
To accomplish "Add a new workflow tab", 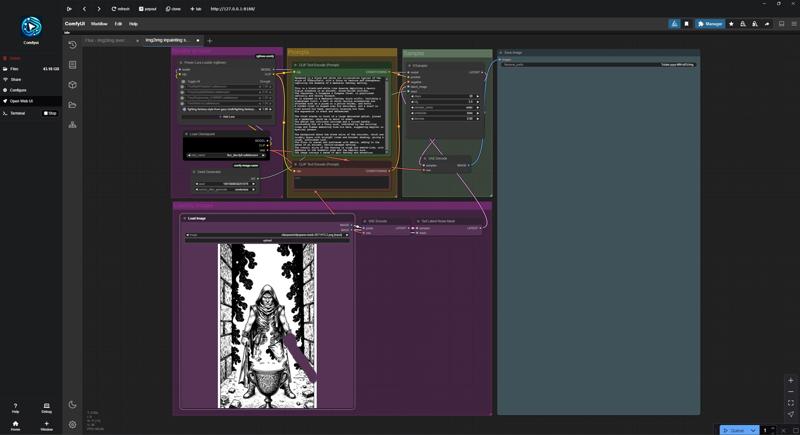I will 210,41.
